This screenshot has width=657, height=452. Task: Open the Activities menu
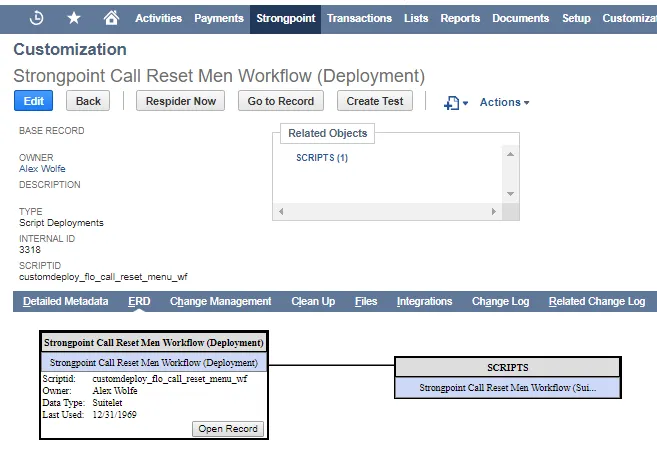tap(158, 18)
